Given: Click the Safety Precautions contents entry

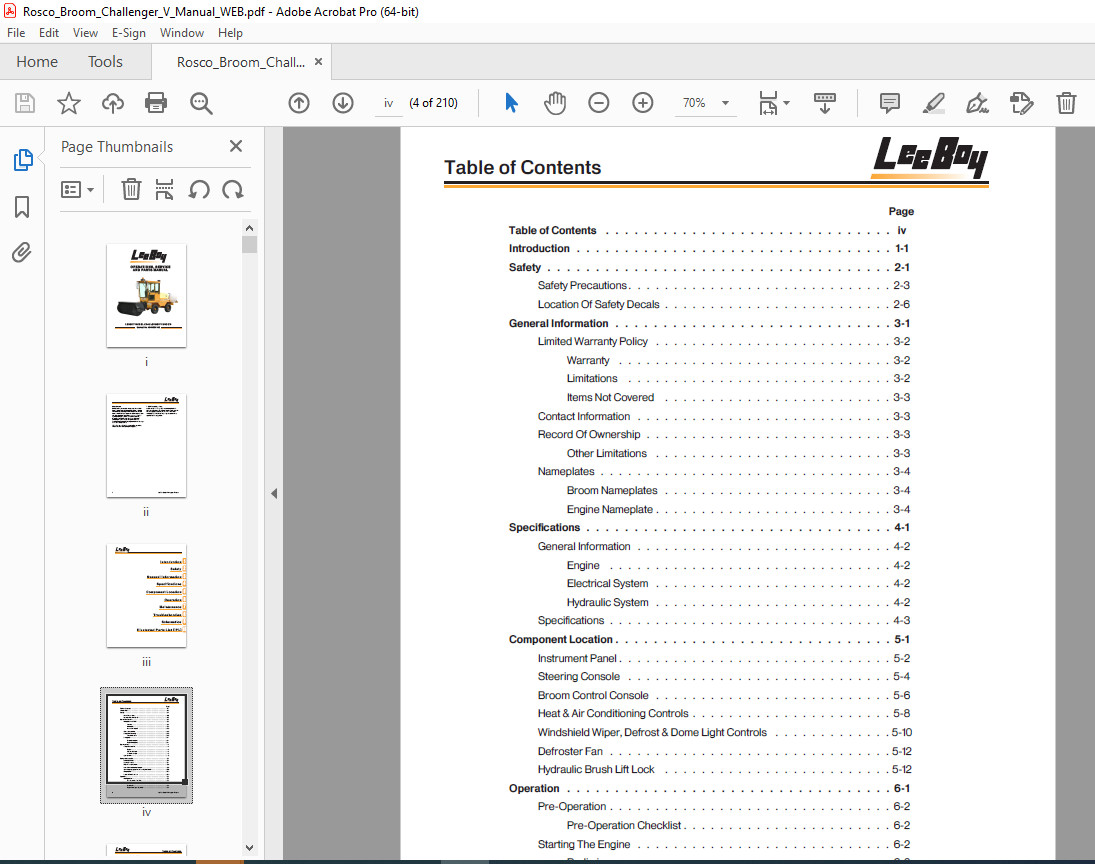Looking at the screenshot, I should (x=723, y=286).
